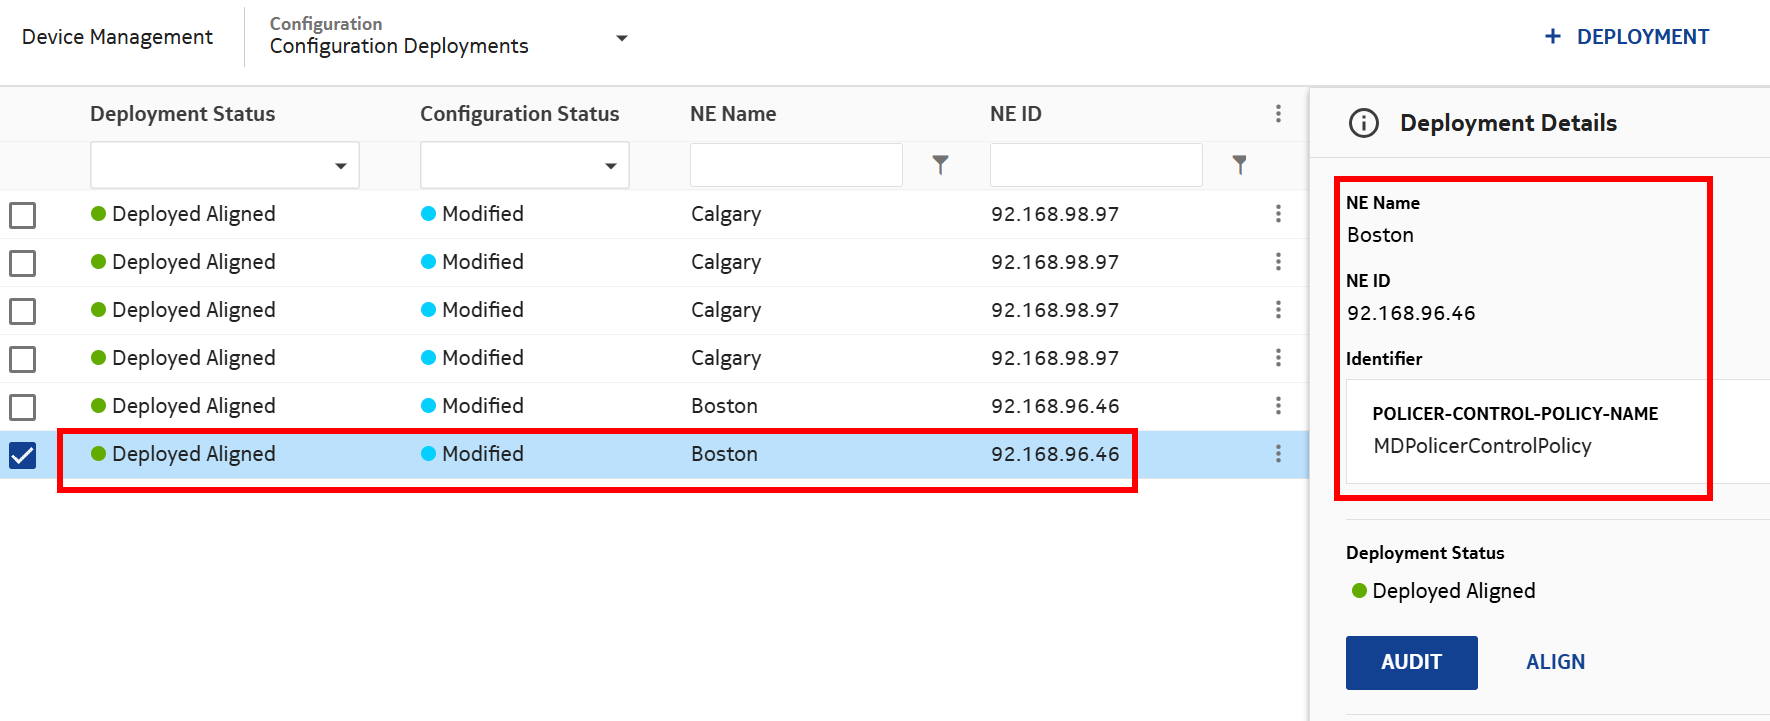Sort by the NE Name column header
The width and height of the screenshot is (1770, 721).
[733, 114]
